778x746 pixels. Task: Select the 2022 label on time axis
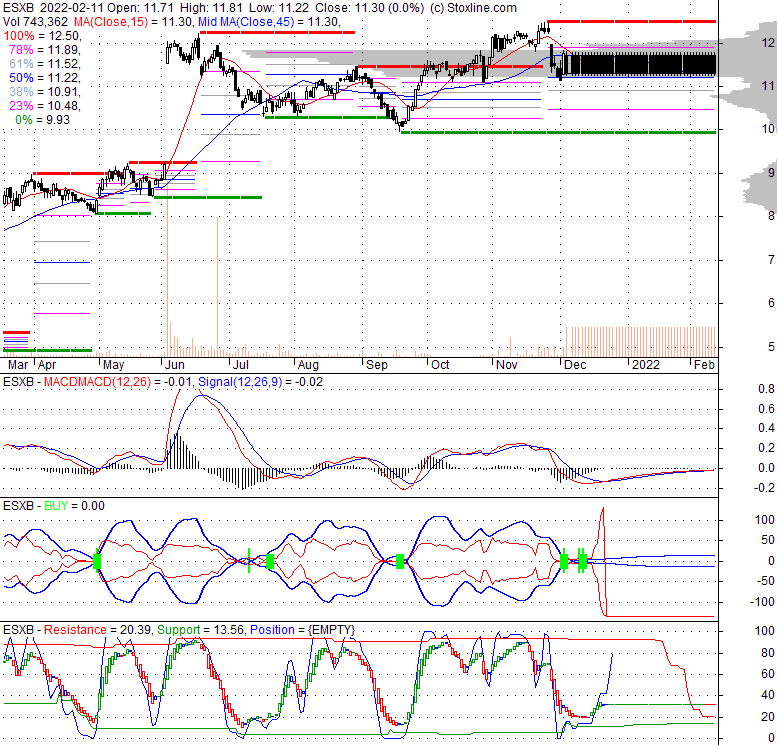644,365
